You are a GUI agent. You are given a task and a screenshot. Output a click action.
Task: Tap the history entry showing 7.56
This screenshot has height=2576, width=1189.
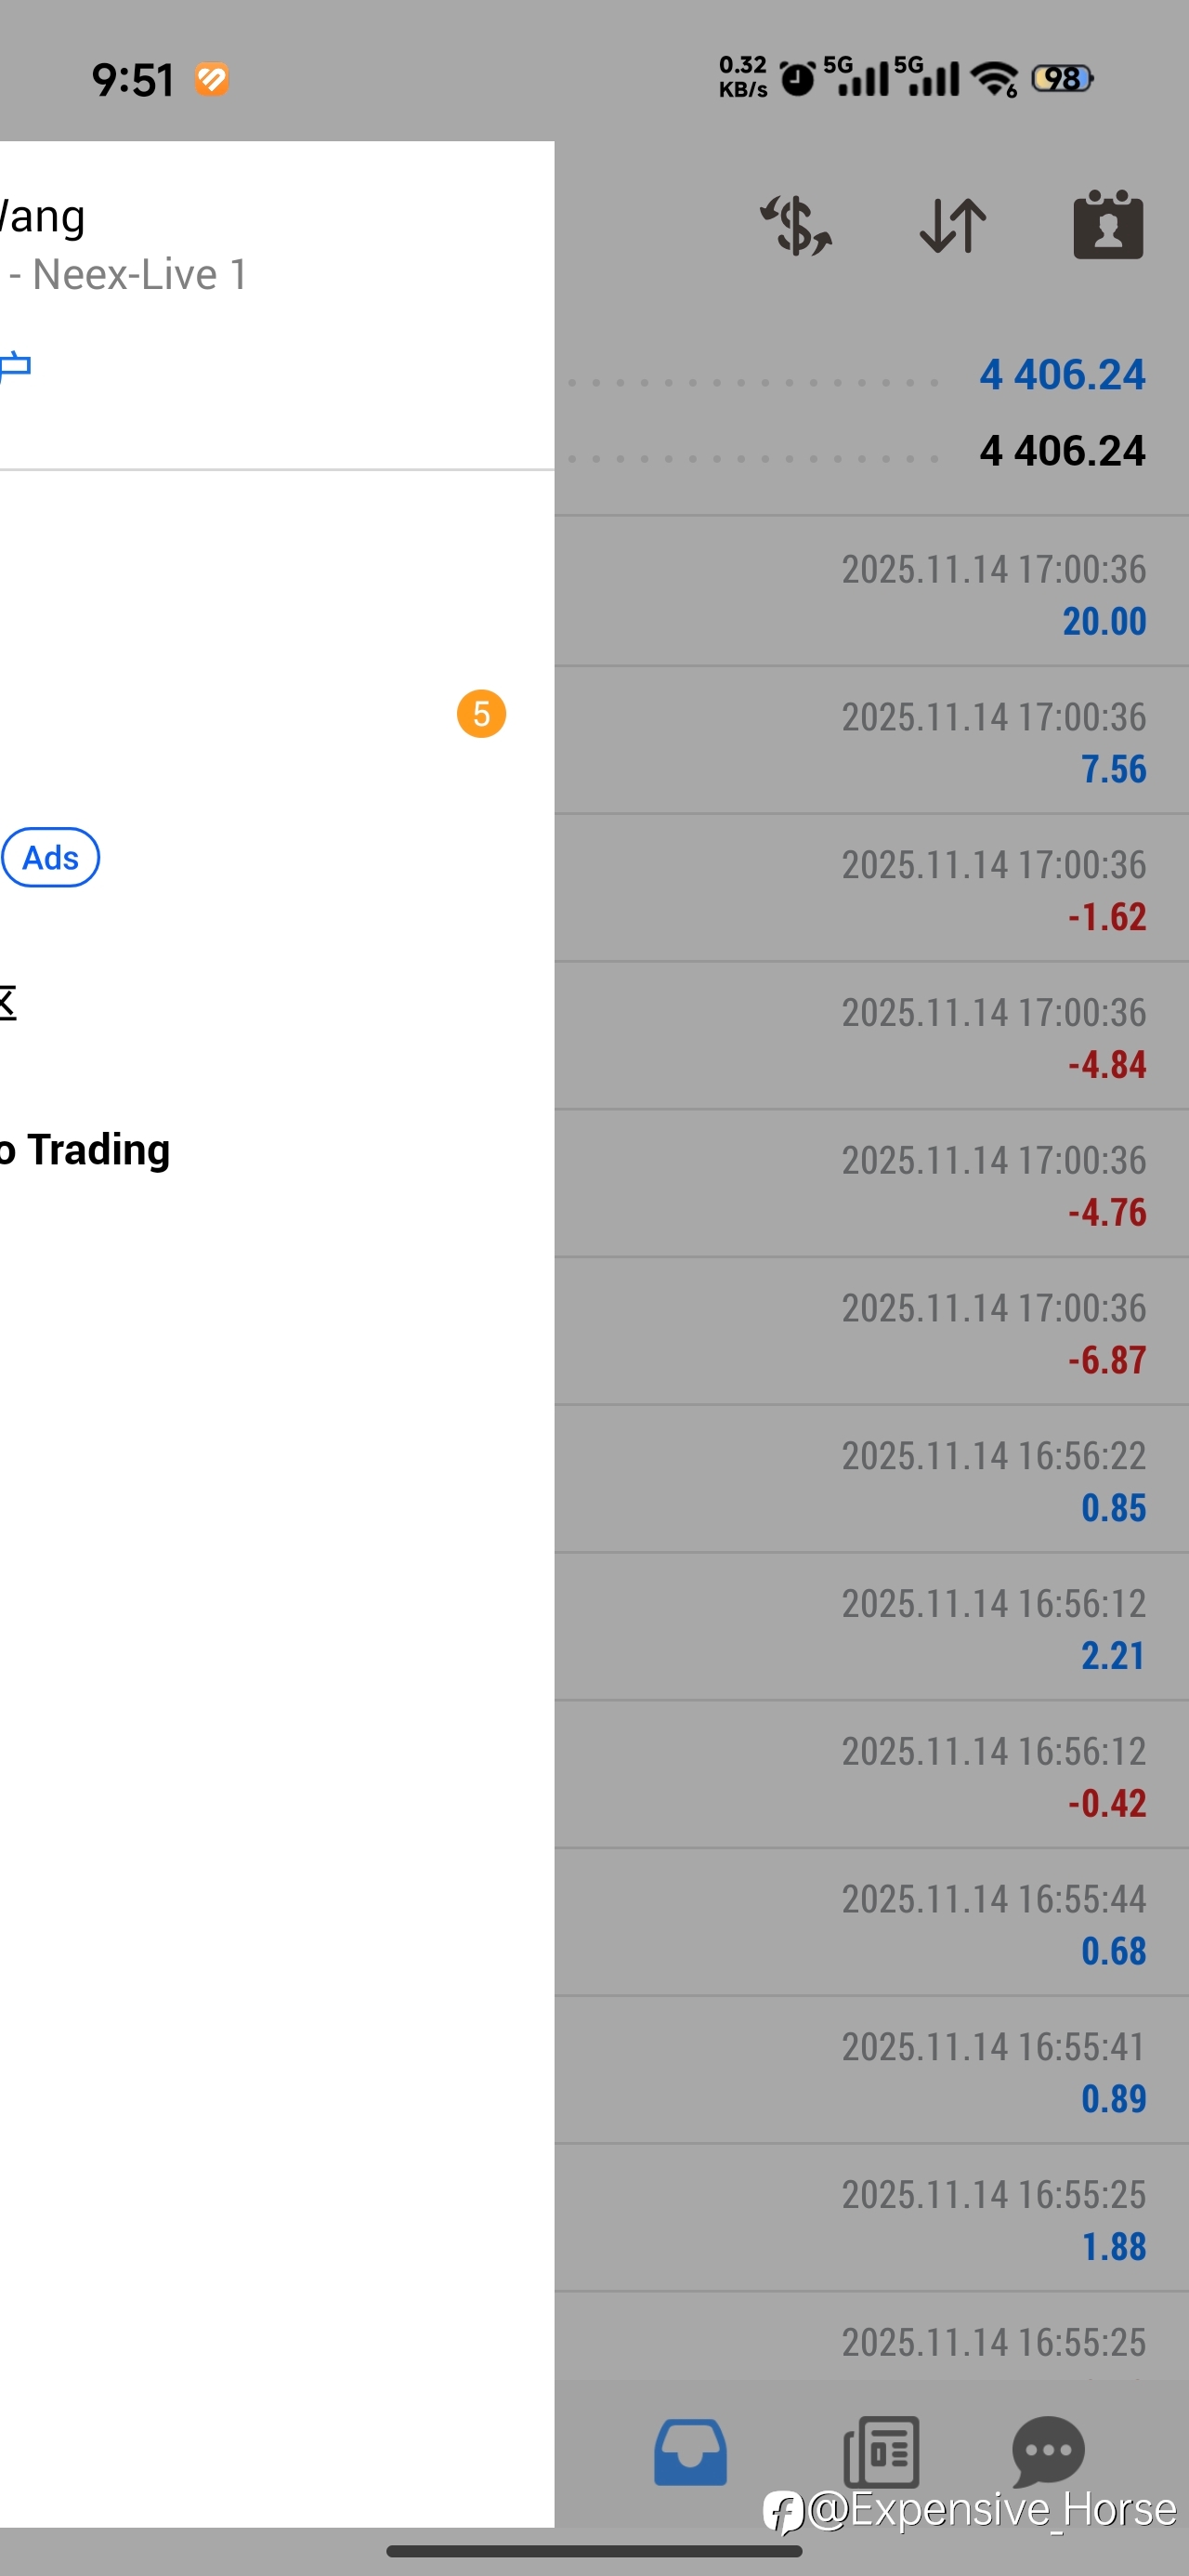pos(870,742)
